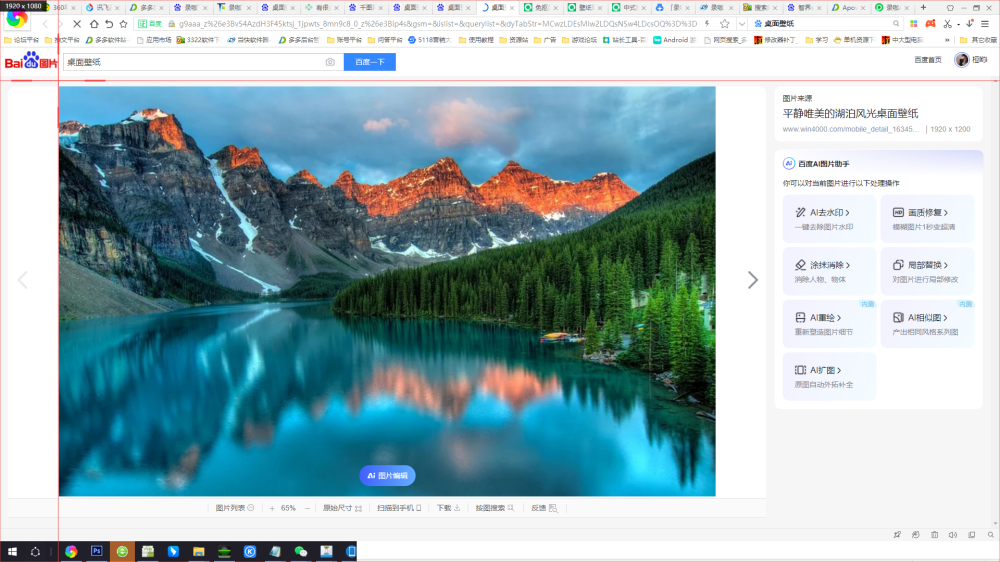Click the user avatar at top right
Screen dimensions: 1000x562
coord(962,60)
